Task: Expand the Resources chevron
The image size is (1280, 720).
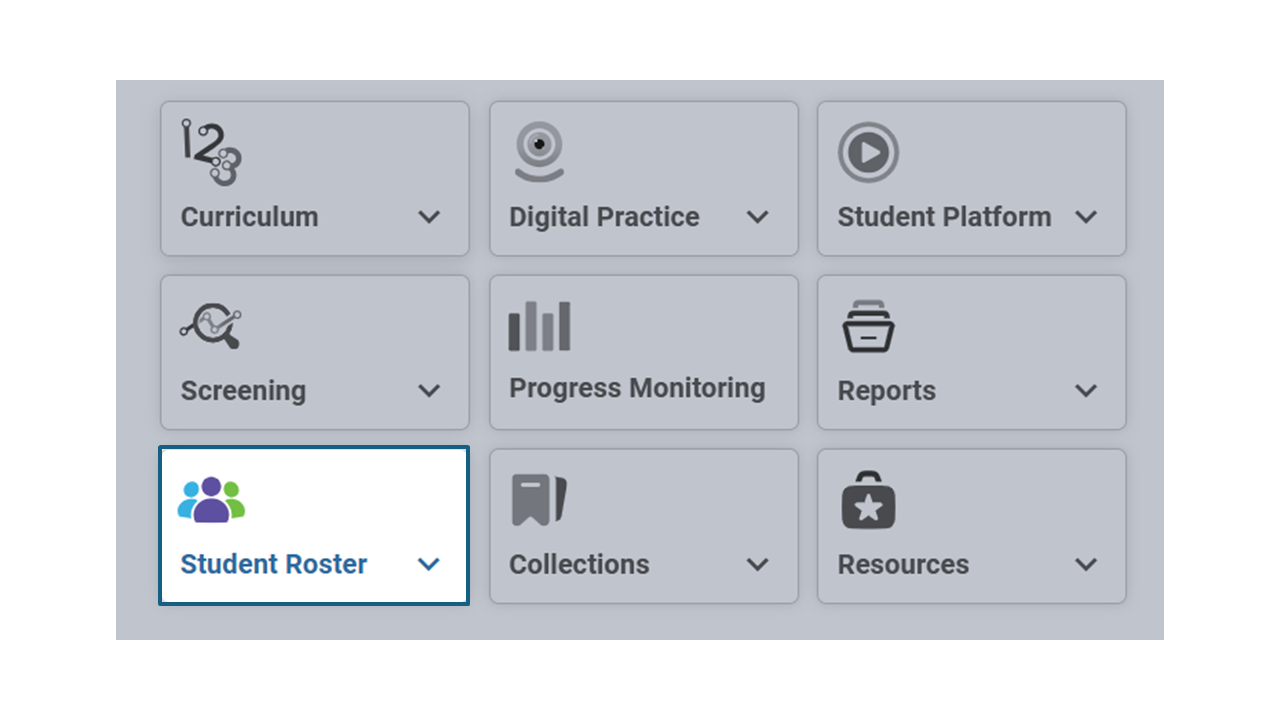Action: pos(1086,565)
